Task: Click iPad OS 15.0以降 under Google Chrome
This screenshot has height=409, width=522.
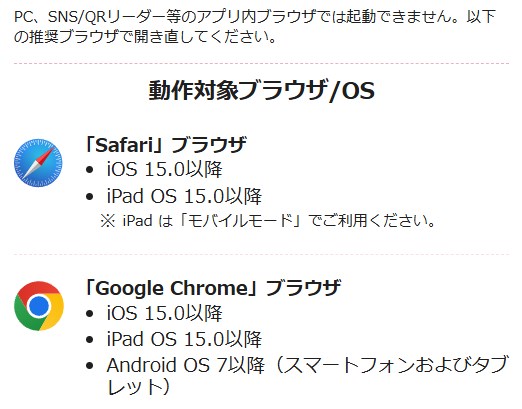Action: [x=184, y=339]
